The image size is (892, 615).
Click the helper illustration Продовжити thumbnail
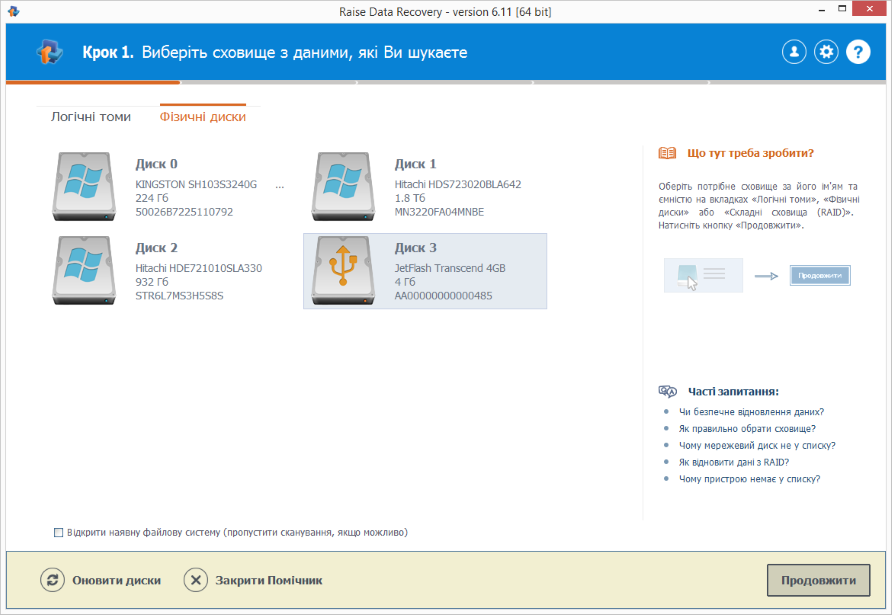[820, 275]
